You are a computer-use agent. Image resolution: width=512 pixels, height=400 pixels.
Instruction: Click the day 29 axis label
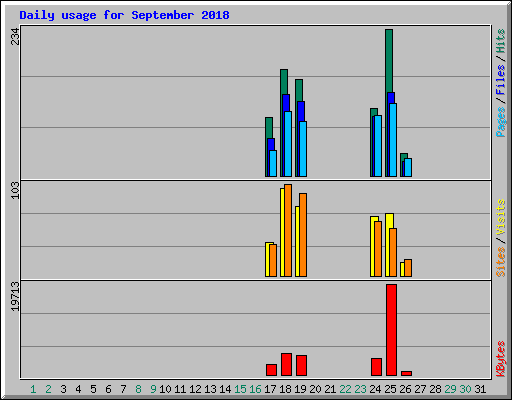[x=450, y=389]
